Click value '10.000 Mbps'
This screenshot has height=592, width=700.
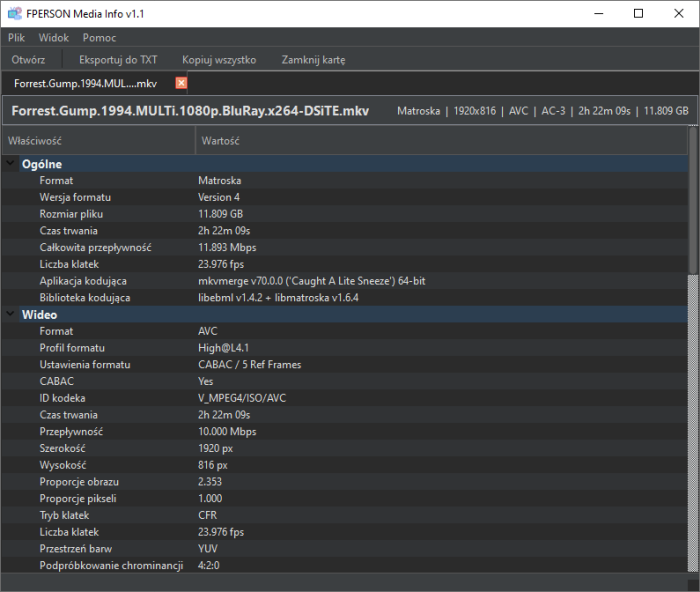pos(227,432)
